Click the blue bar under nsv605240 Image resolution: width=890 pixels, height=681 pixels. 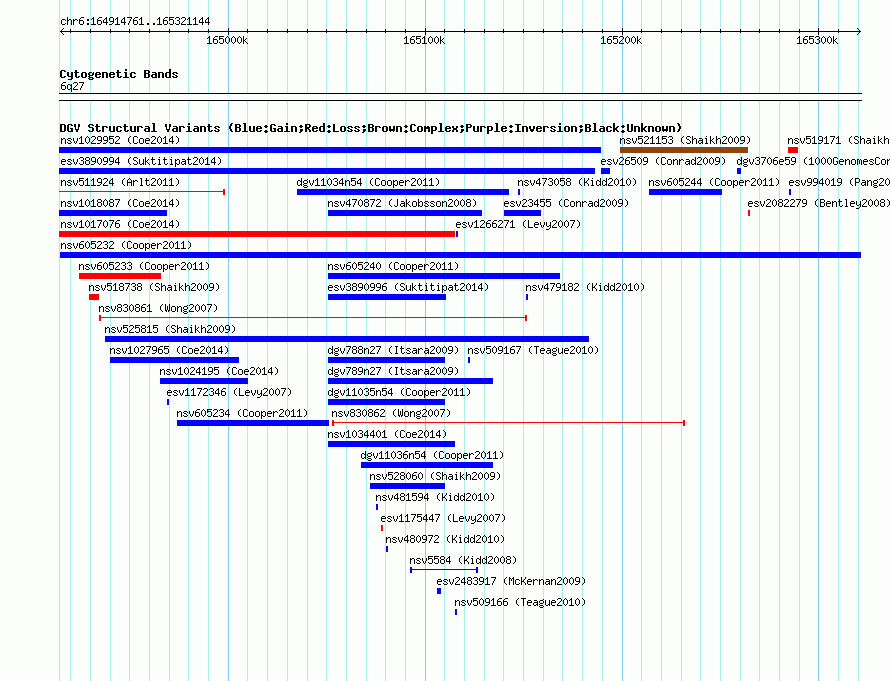tap(443, 276)
